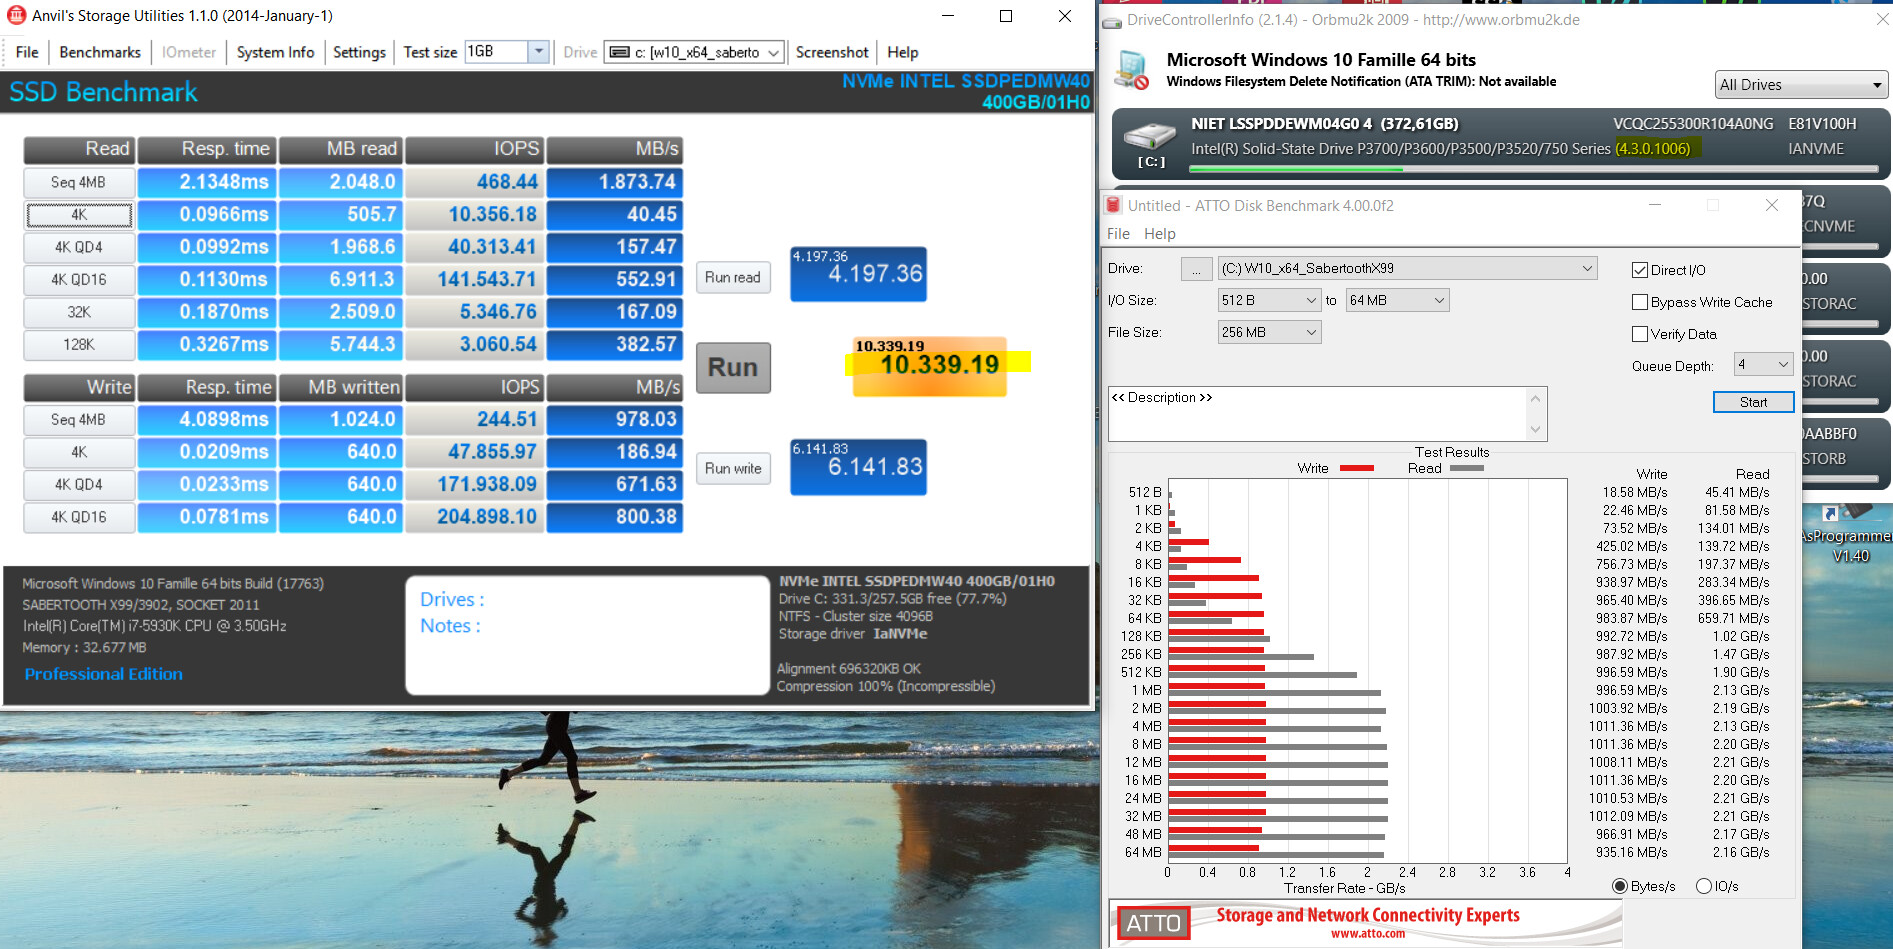
Task: Click the Read Seq 4MB test button
Action: 79,182
